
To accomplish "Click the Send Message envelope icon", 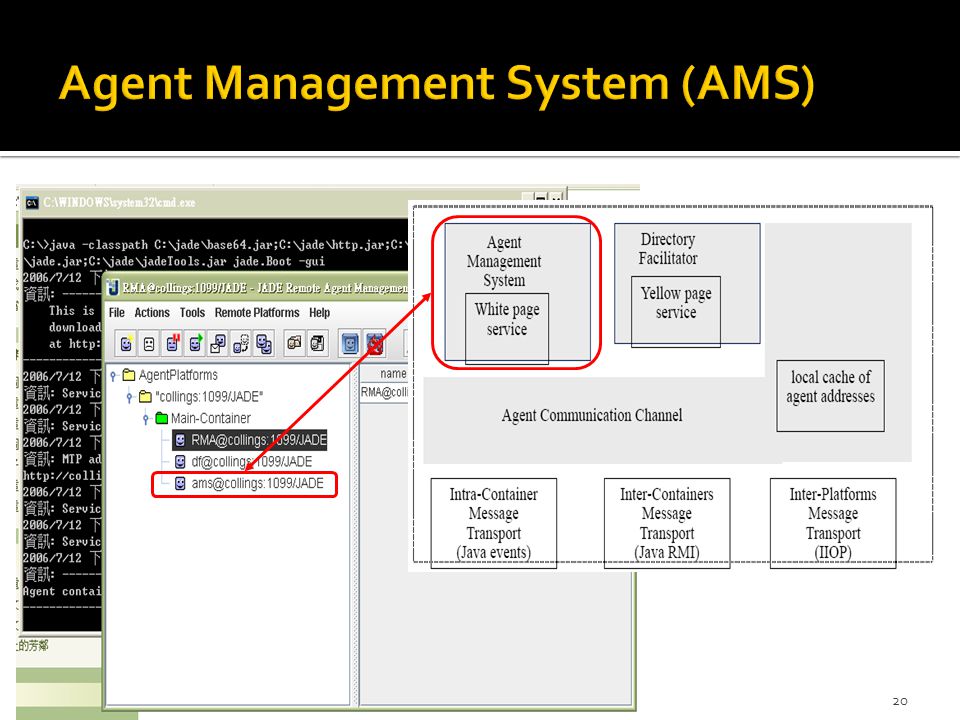I will [x=218, y=343].
